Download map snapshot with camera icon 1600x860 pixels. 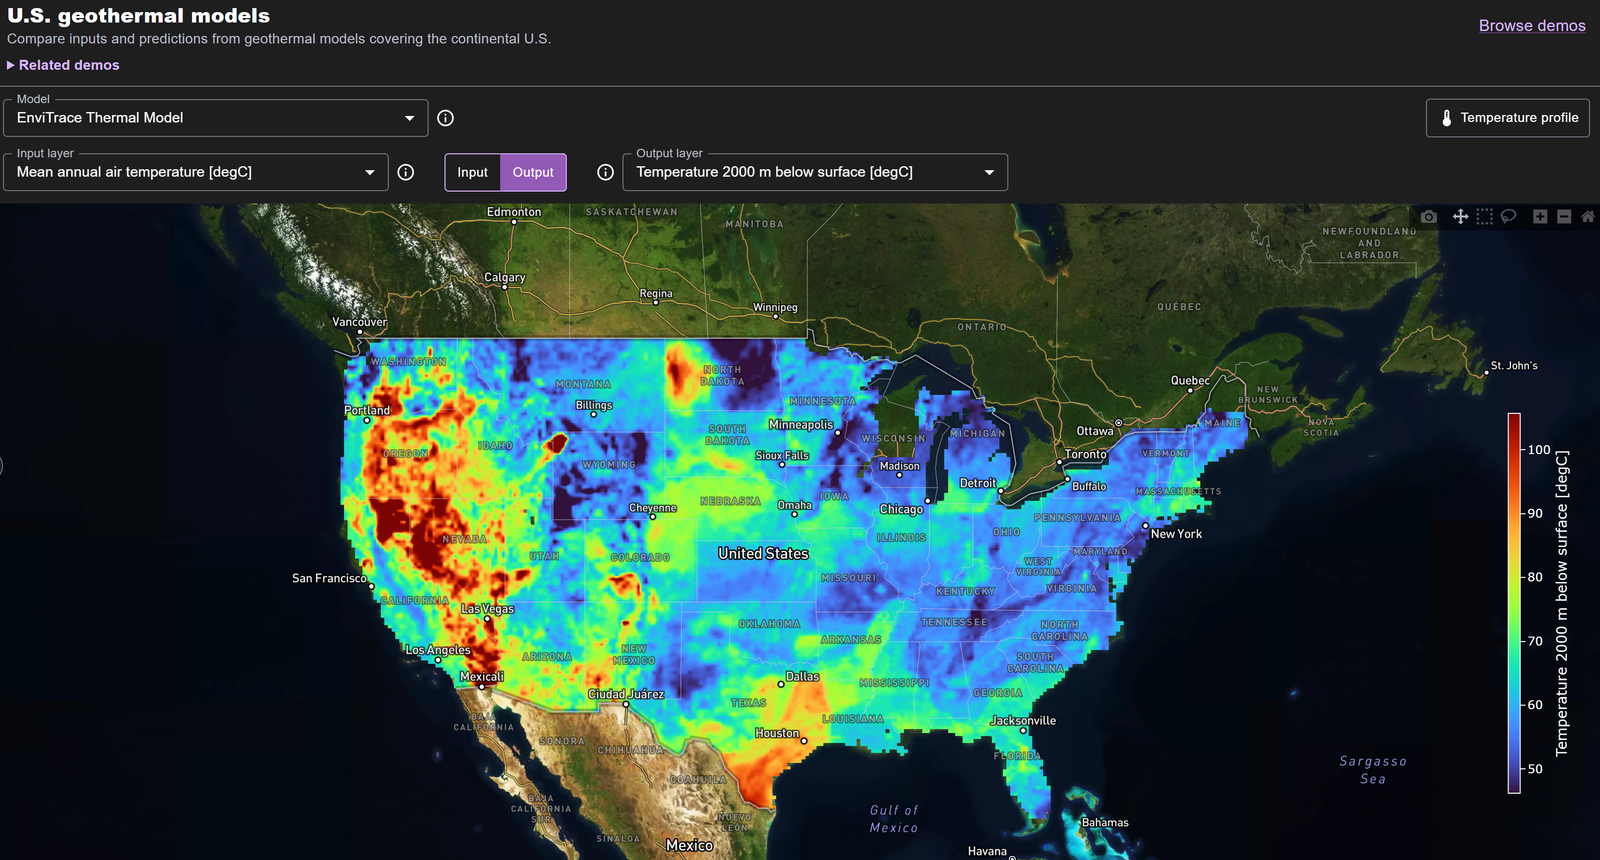click(x=1429, y=217)
